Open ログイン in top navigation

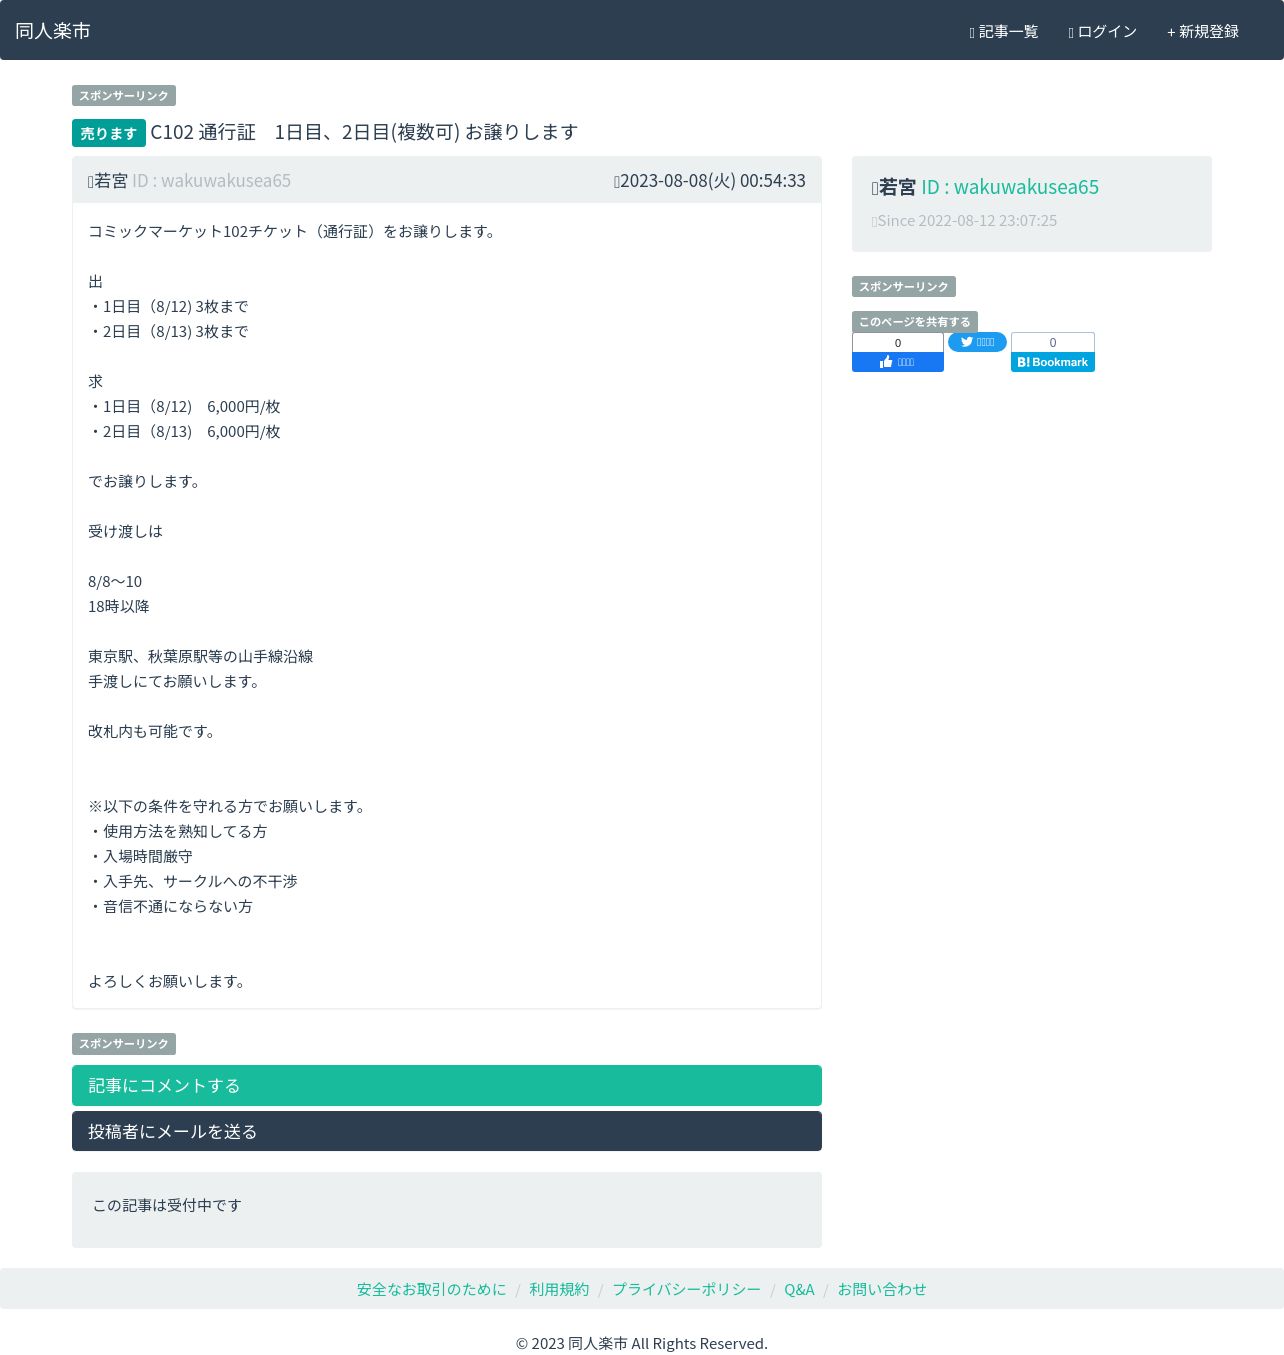click(1103, 32)
